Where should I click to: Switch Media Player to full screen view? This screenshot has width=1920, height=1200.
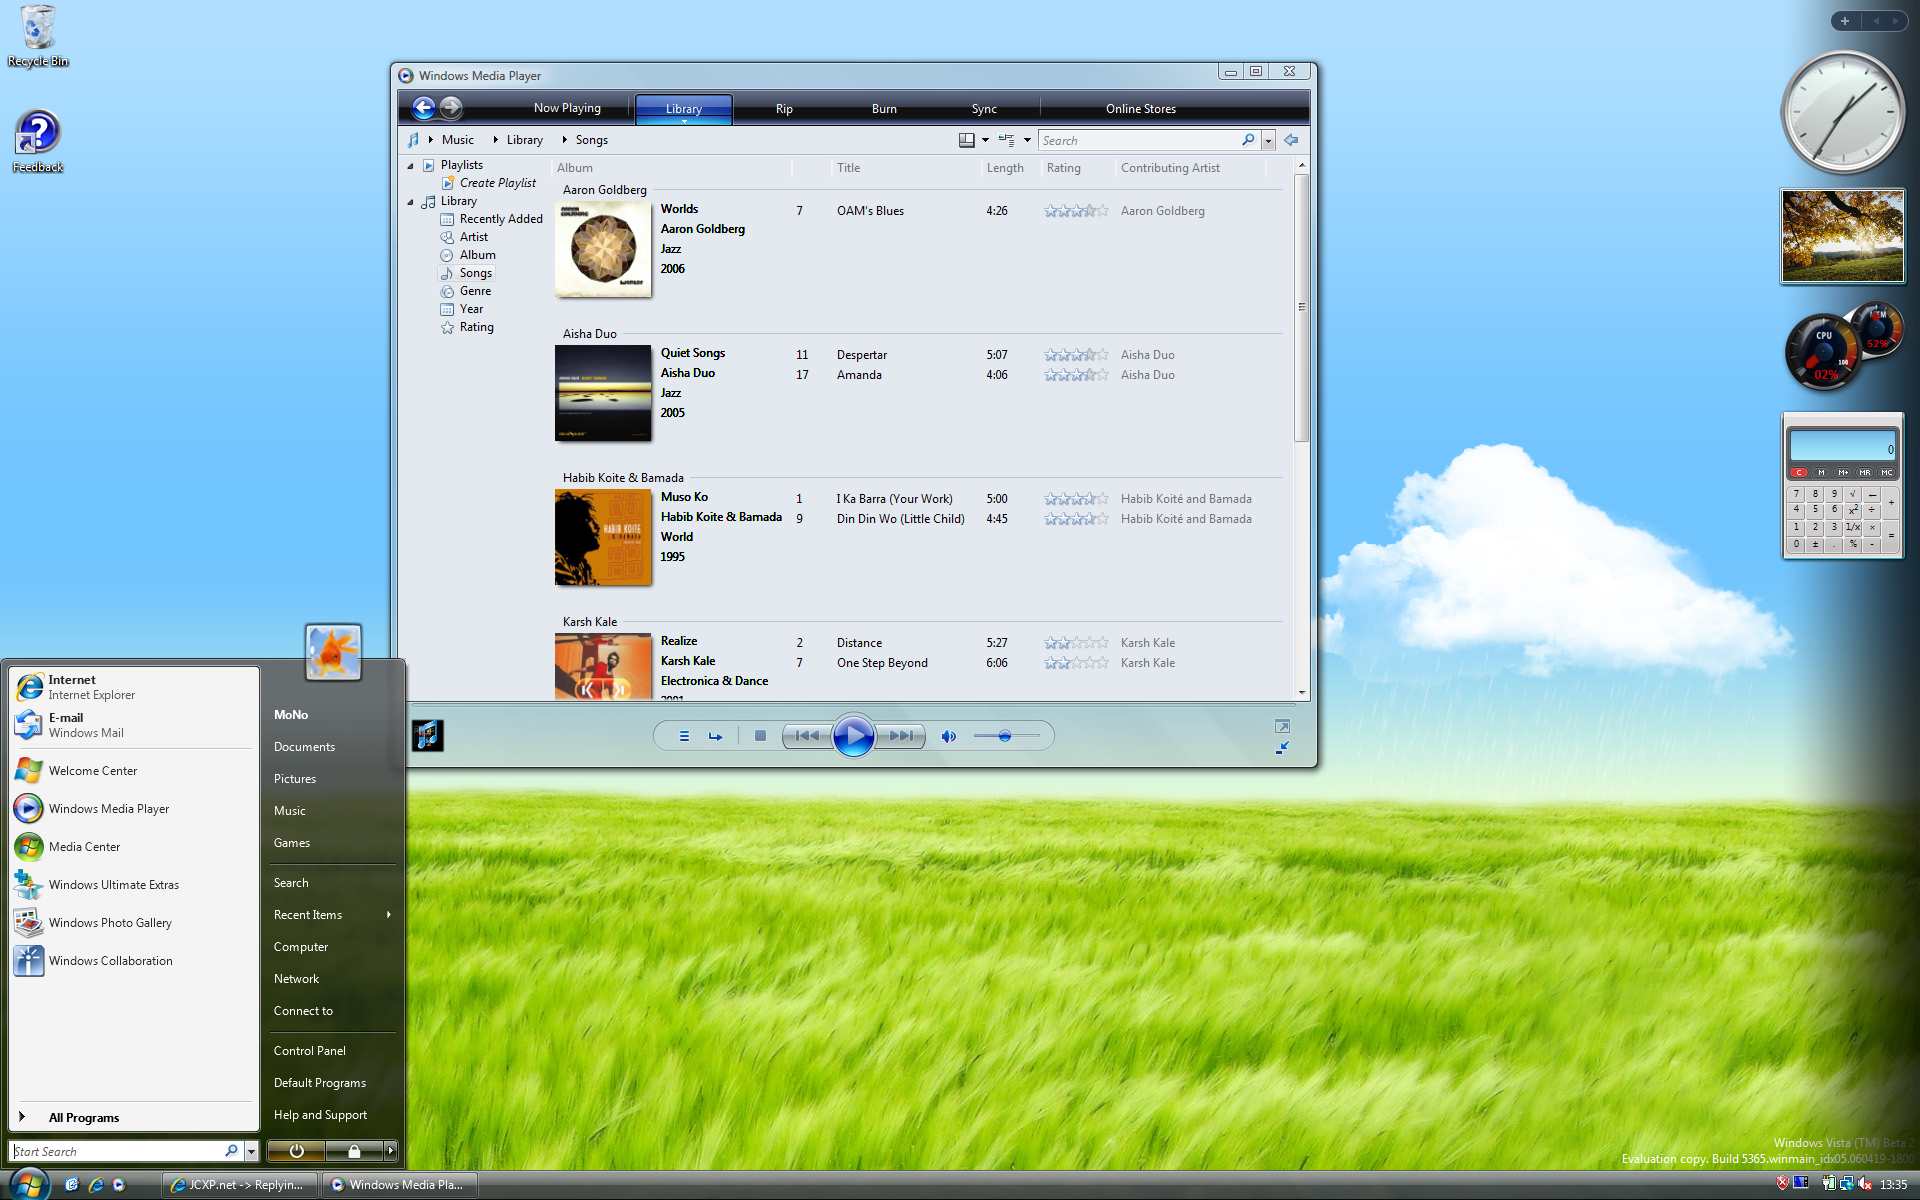coord(1282,726)
